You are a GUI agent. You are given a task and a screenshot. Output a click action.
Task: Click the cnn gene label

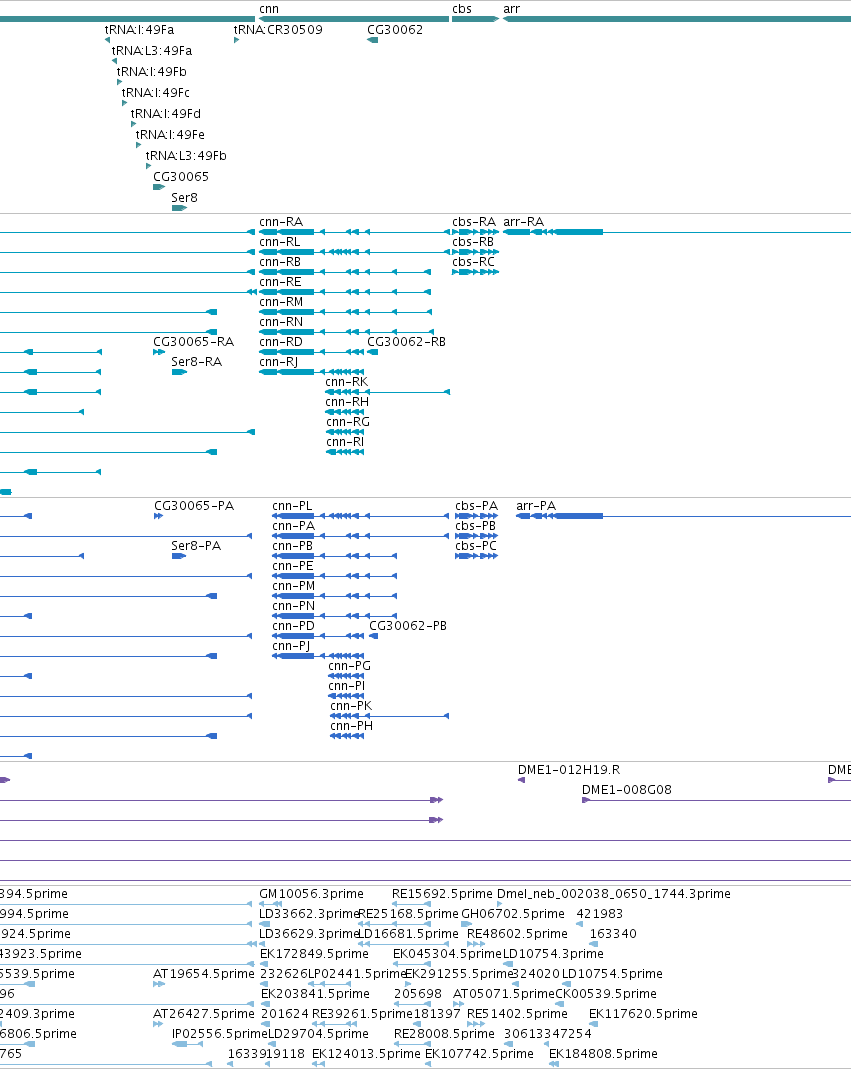pyautogui.click(x=269, y=9)
